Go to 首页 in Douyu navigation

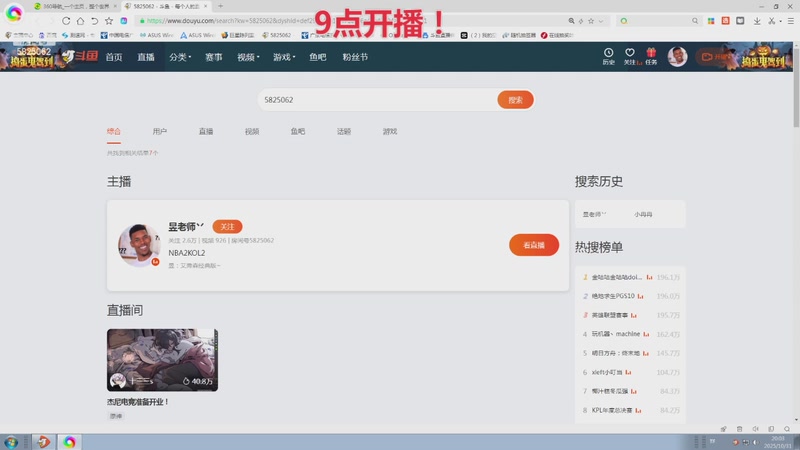[114, 57]
